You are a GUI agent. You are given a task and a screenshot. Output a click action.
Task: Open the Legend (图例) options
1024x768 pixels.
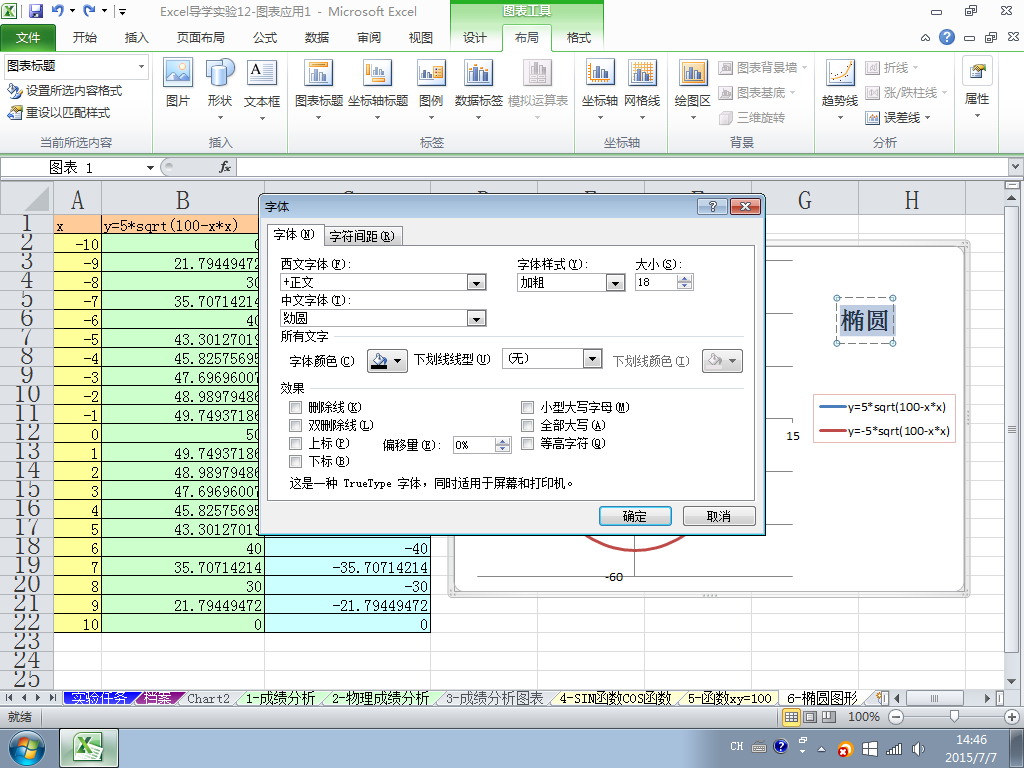coord(431,88)
